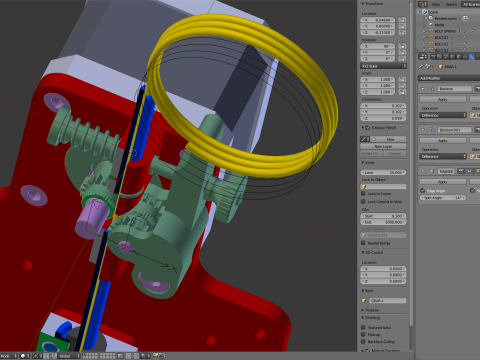This screenshot has width=480, height=360.
Task: Open the outliner Search menu
Action: click(451, 4)
